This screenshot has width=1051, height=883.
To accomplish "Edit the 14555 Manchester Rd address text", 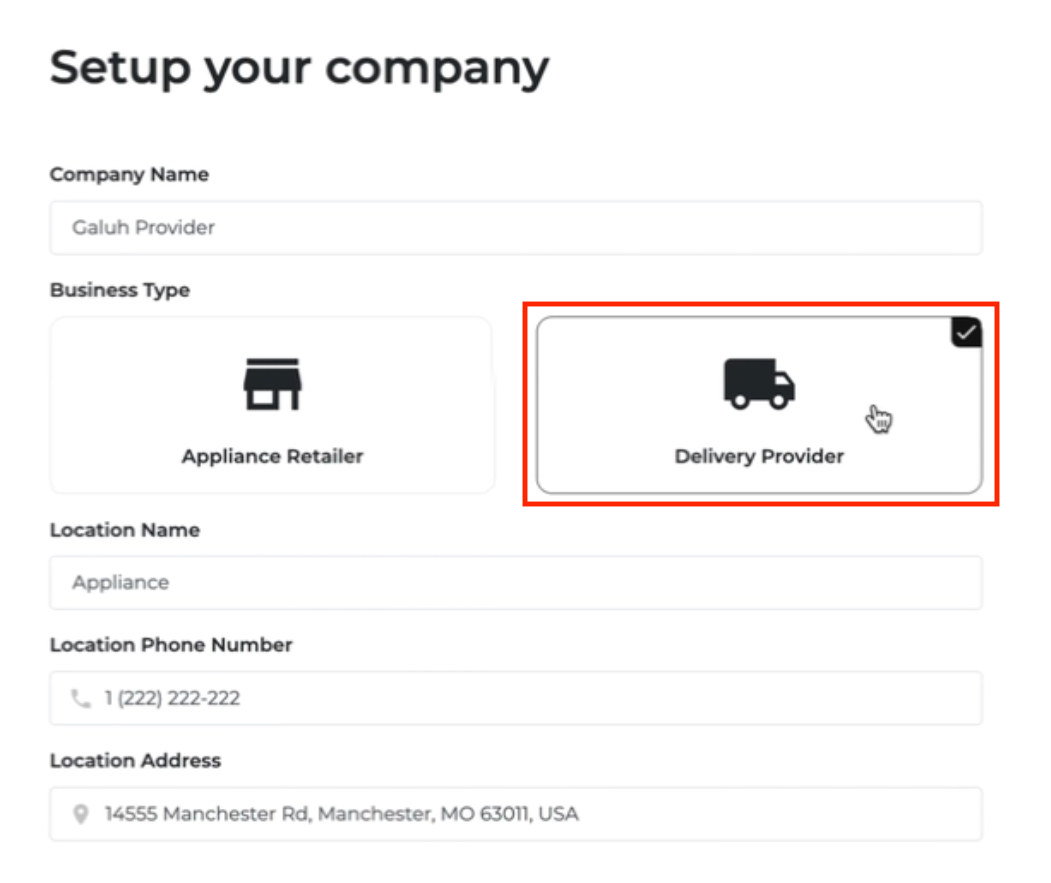I will 341,814.
